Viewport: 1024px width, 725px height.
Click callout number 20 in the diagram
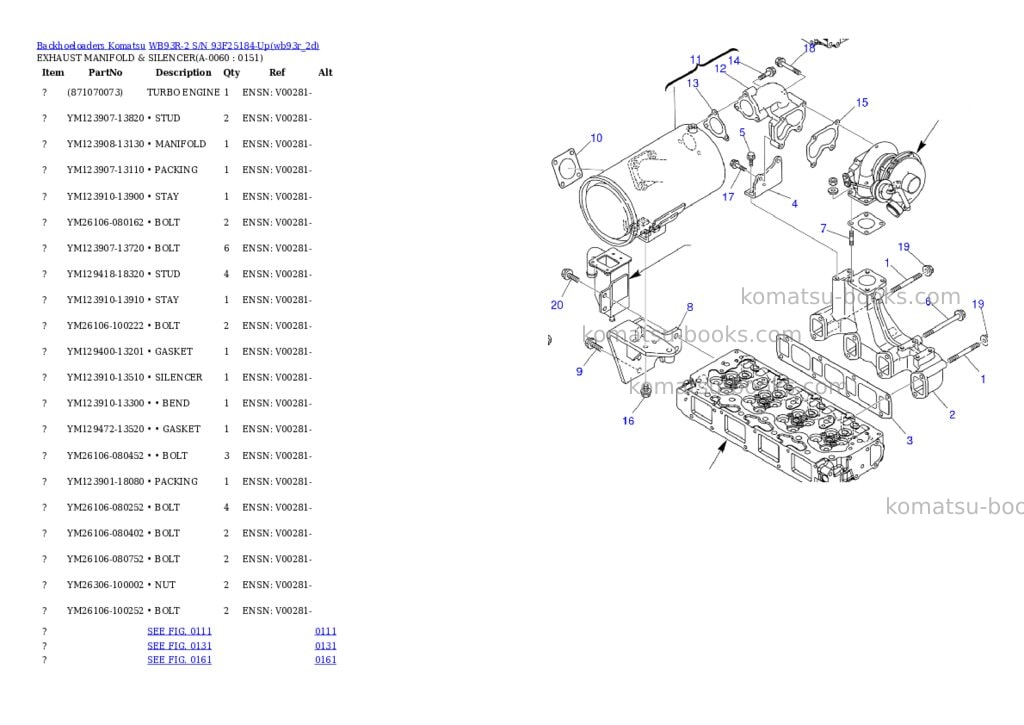point(557,305)
